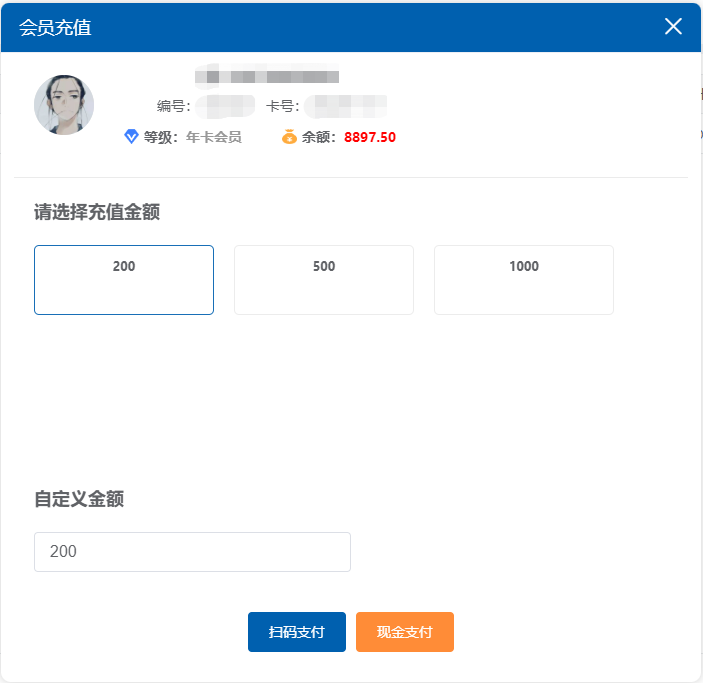703x683 pixels.
Task: Click the 卡号 label
Action: pyautogui.click(x=283, y=105)
